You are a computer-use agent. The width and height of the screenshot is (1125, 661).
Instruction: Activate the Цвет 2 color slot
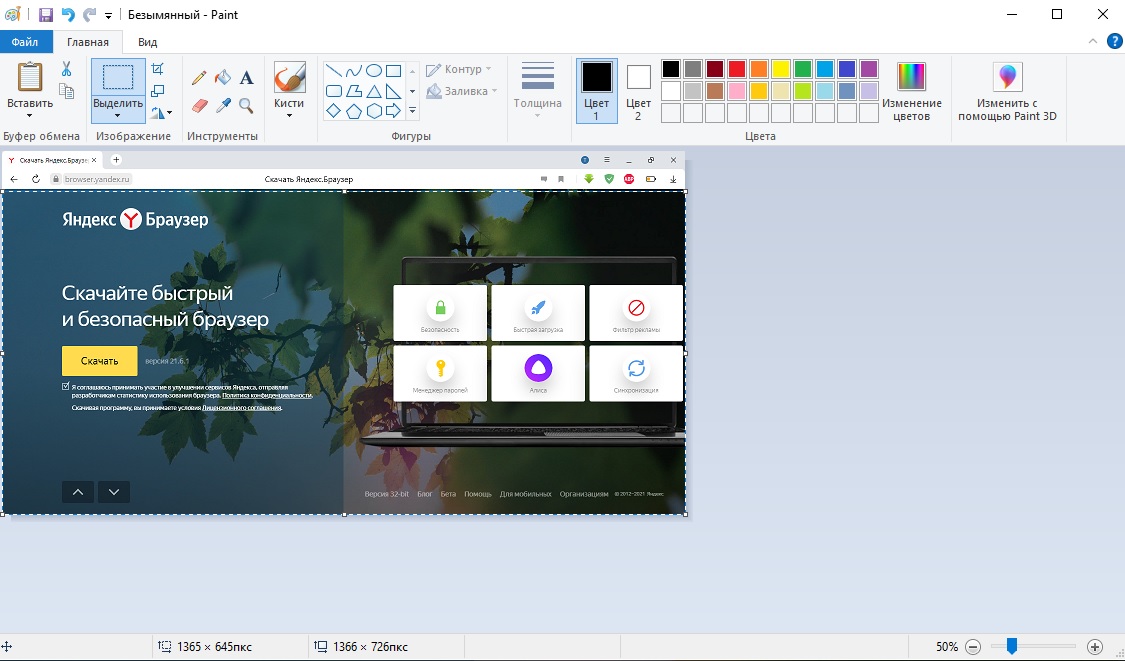tap(638, 90)
